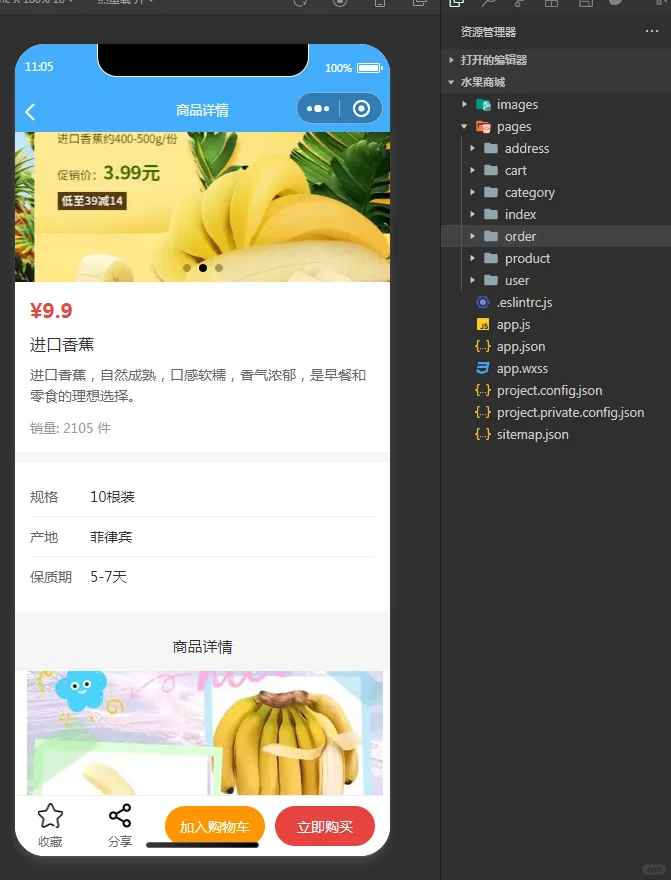Select the active second carousel dot

(203, 268)
